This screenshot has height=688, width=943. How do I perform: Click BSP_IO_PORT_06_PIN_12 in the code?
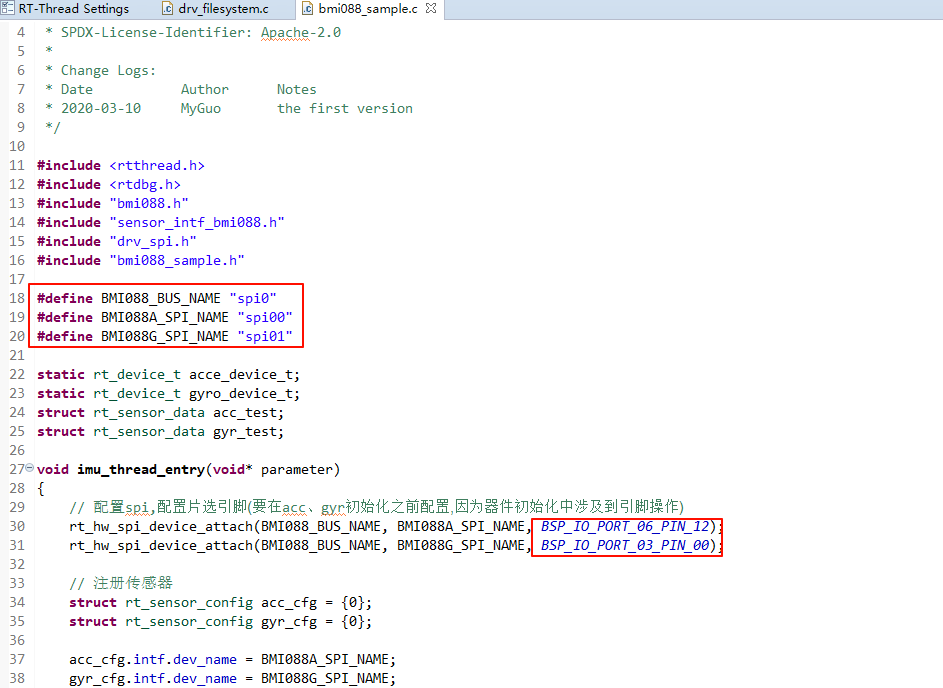(x=625, y=526)
